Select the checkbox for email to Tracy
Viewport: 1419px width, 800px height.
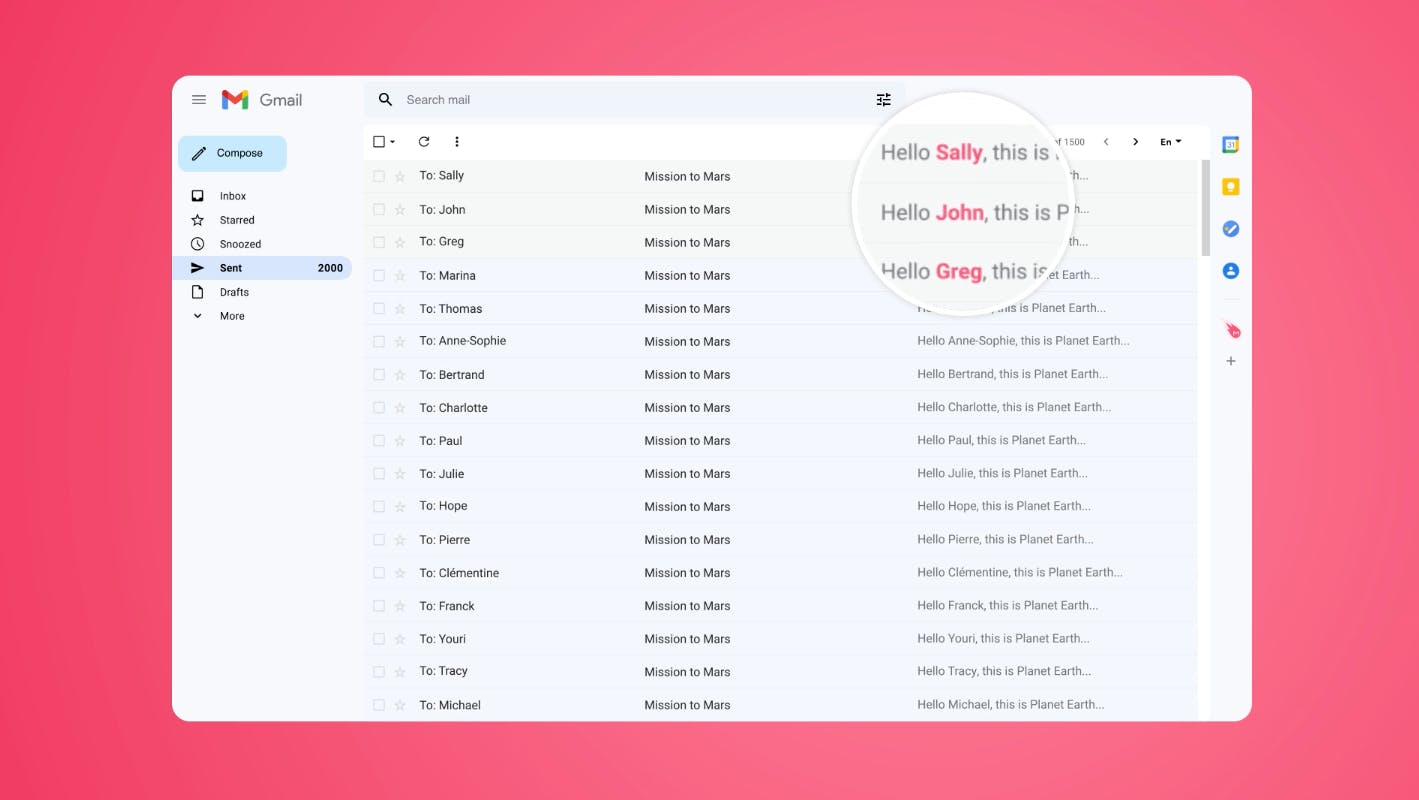pyautogui.click(x=379, y=671)
